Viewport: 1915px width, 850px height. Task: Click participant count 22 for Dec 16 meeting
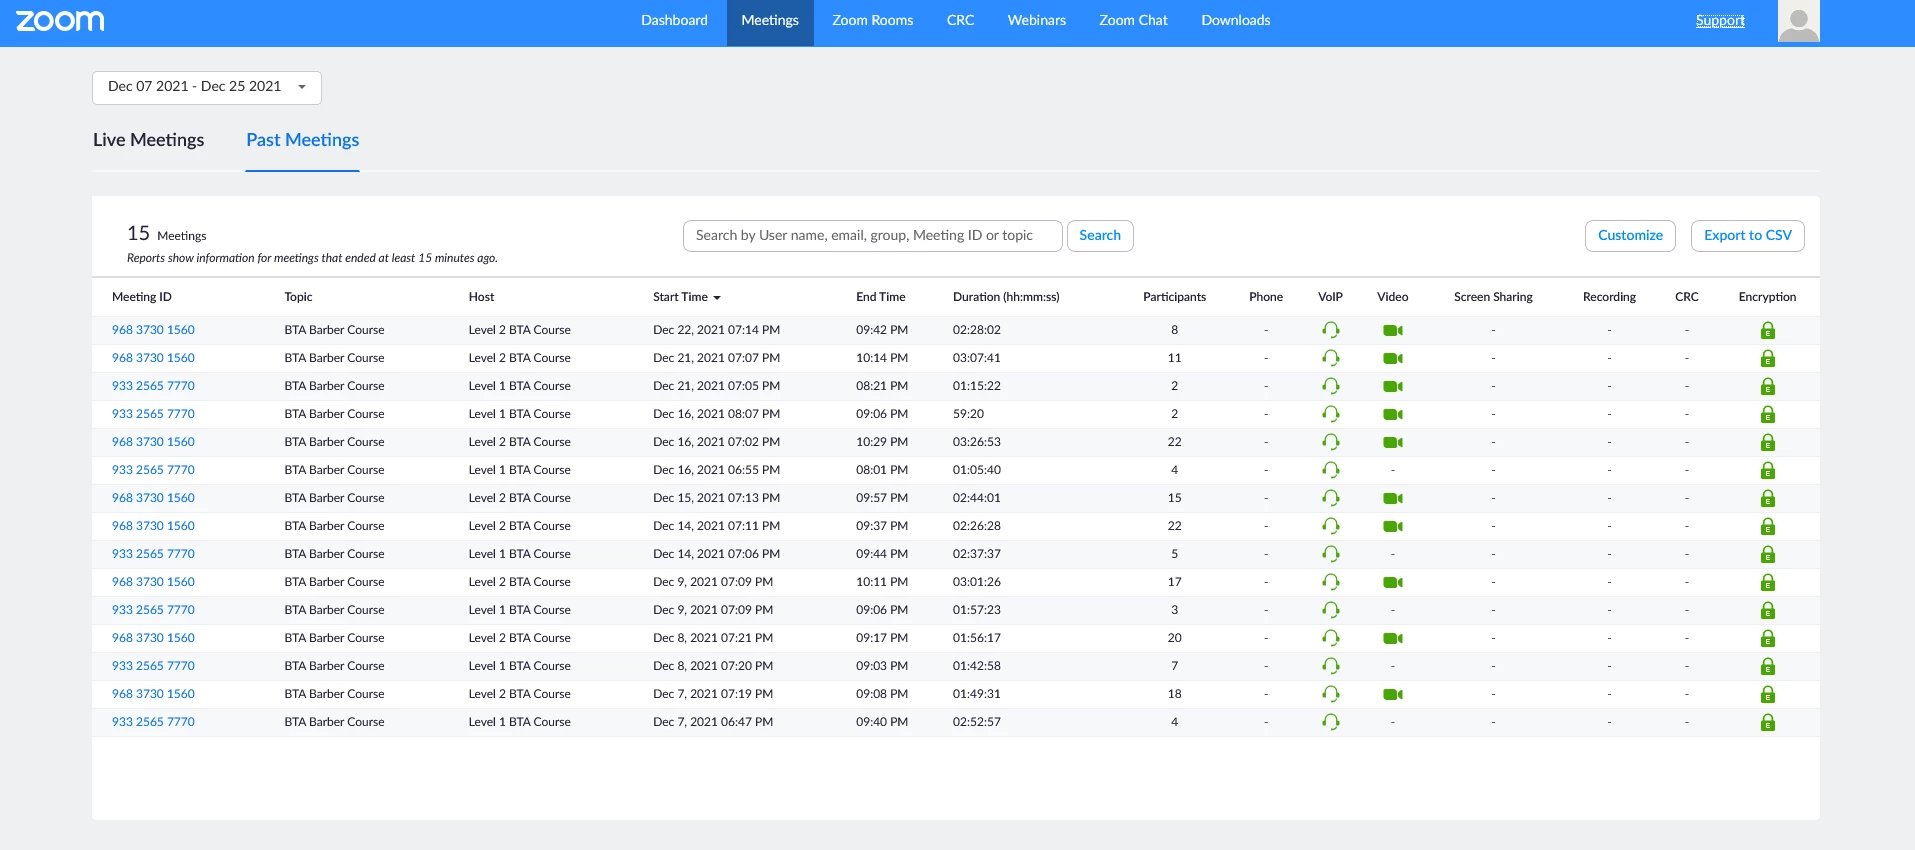tap(1174, 442)
